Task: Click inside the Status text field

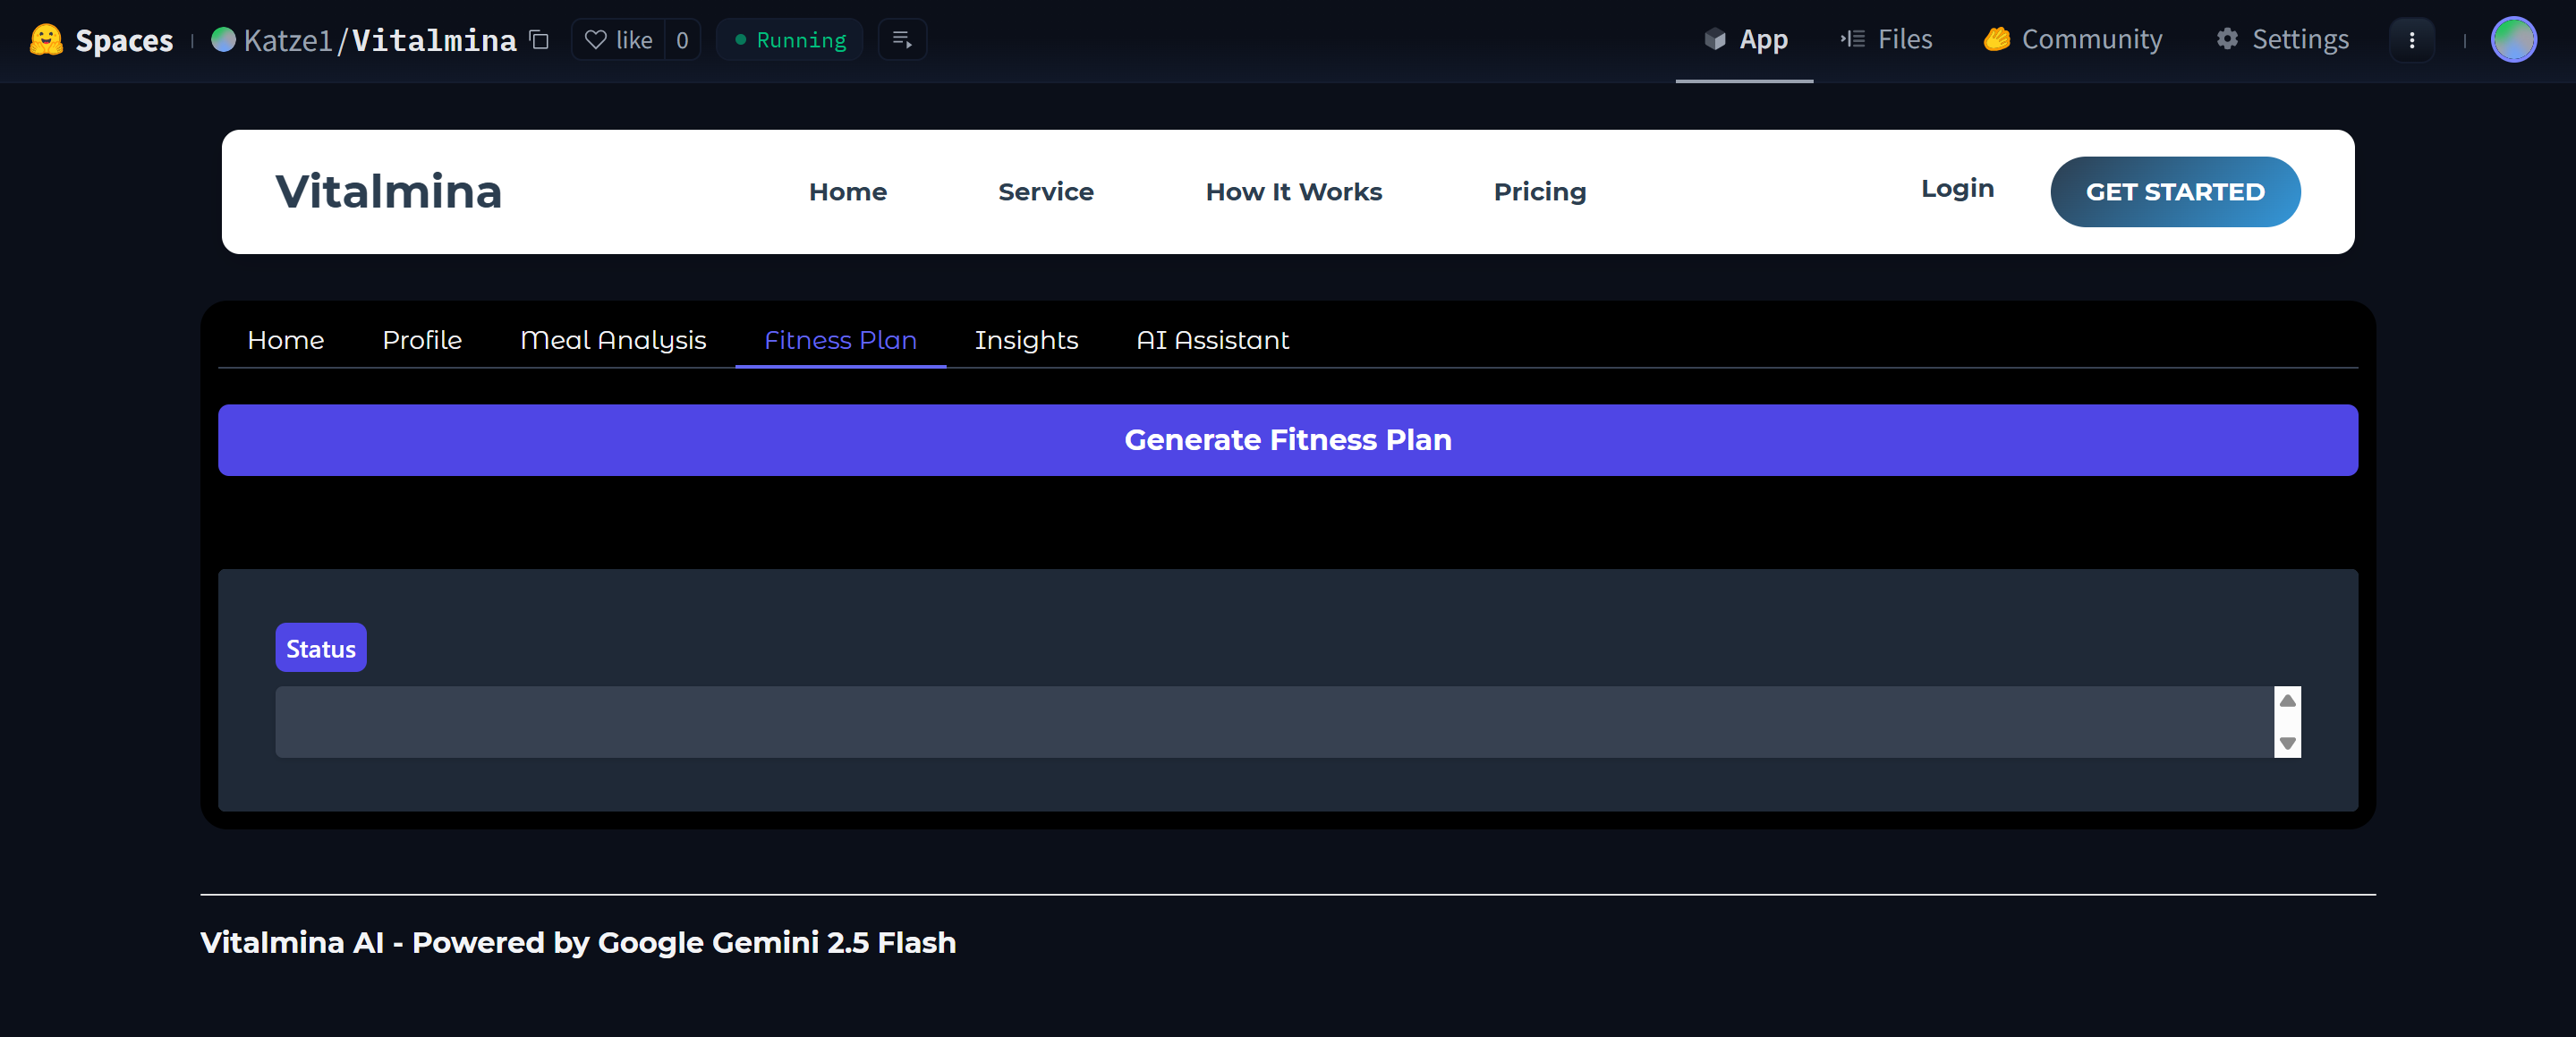Action: point(1270,721)
